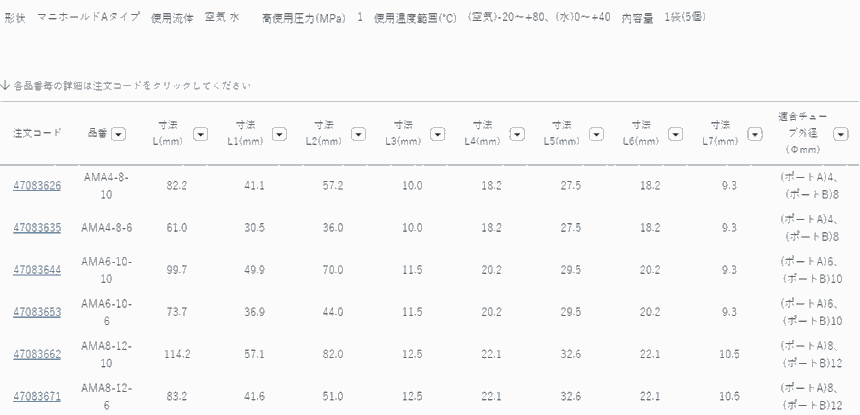Viewport: 860px width, 415px height.
Task: Open the 適合チューブ外径 column filter dropdown
Action: [839, 133]
